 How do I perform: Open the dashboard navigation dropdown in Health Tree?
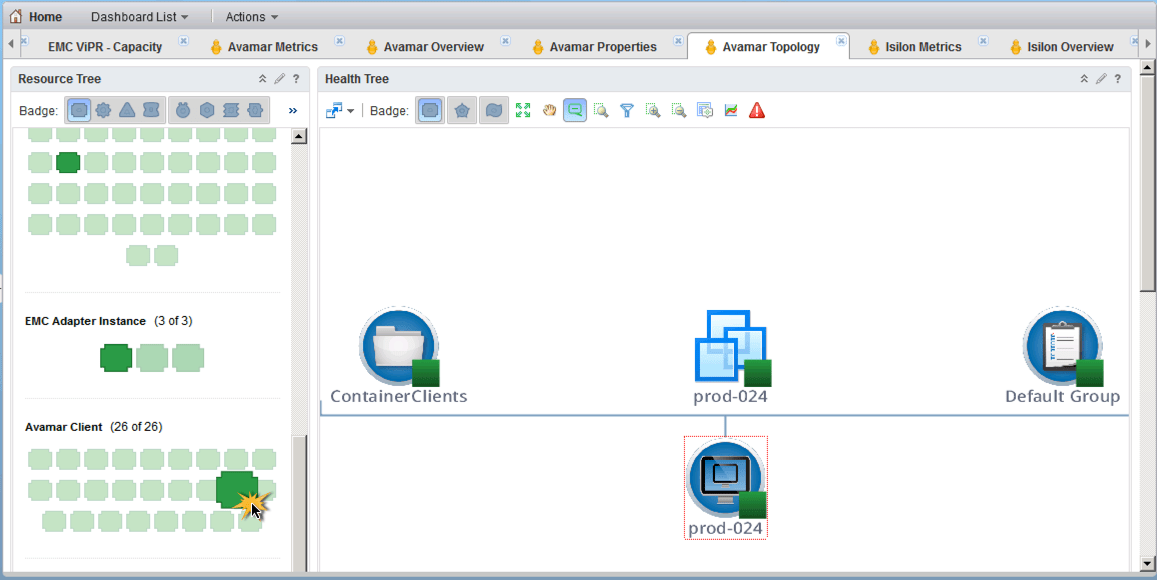(339, 111)
